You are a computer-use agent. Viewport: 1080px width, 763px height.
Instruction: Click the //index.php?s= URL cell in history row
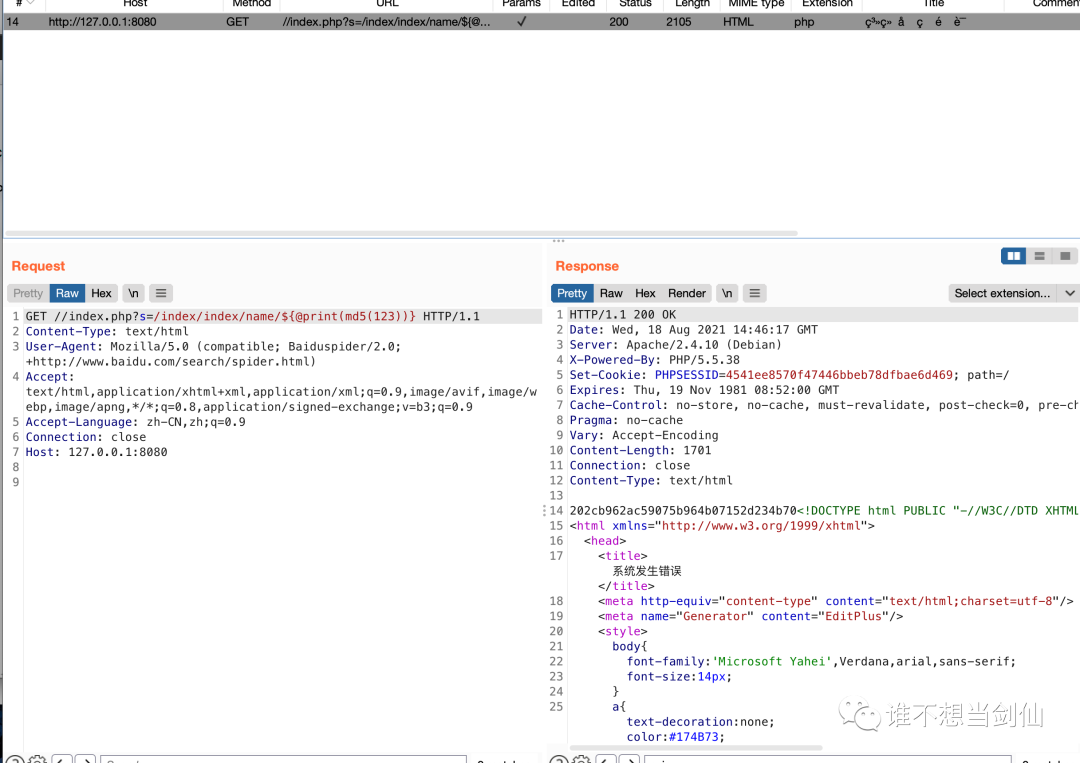pyautogui.click(x=386, y=22)
